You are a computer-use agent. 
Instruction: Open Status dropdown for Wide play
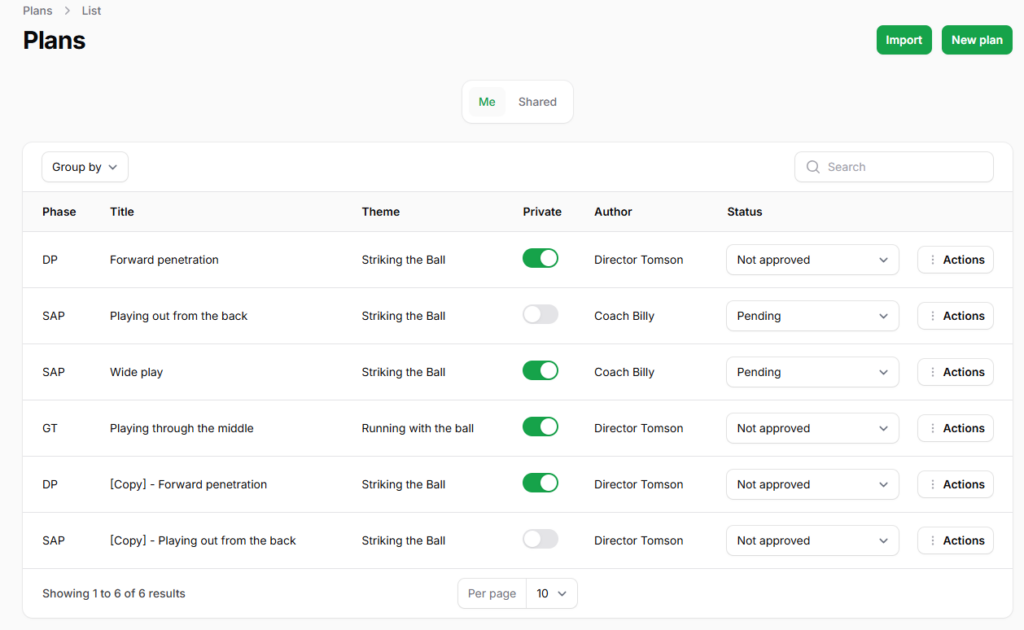(x=811, y=372)
